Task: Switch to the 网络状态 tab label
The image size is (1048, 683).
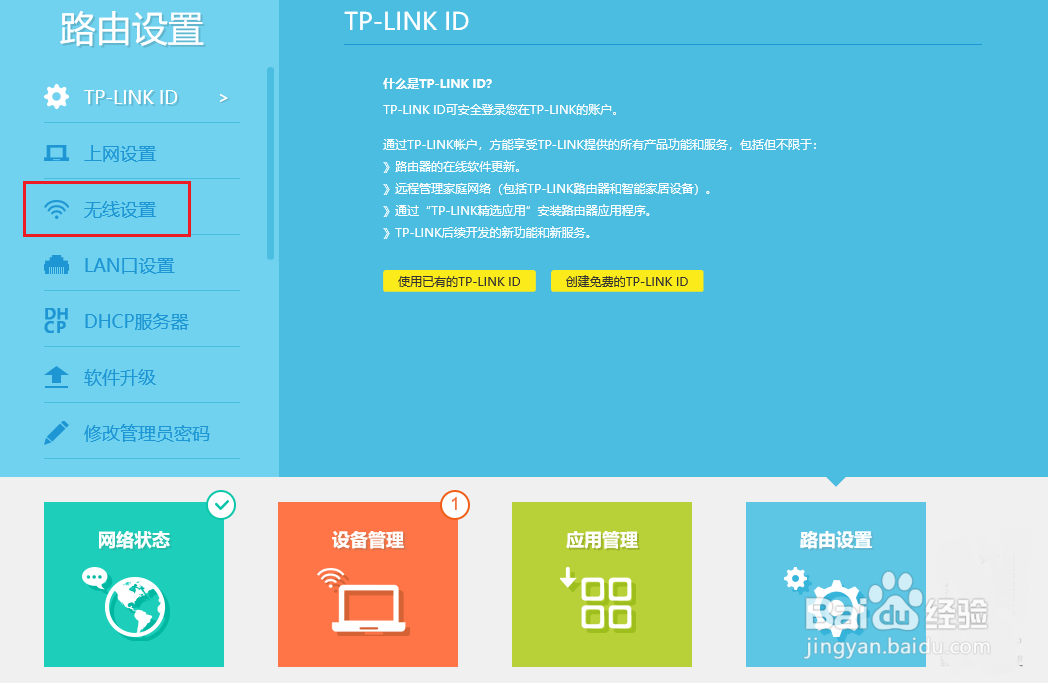Action: pyautogui.click(x=134, y=540)
